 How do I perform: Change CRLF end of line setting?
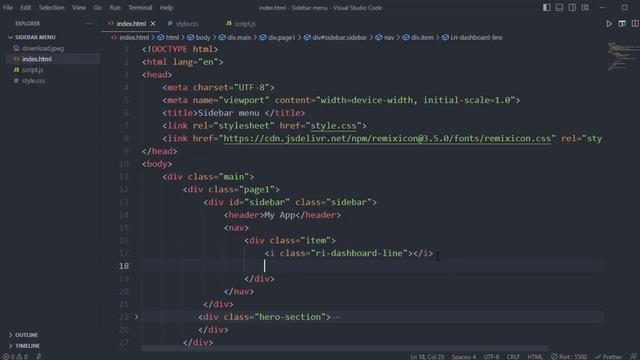coord(513,356)
